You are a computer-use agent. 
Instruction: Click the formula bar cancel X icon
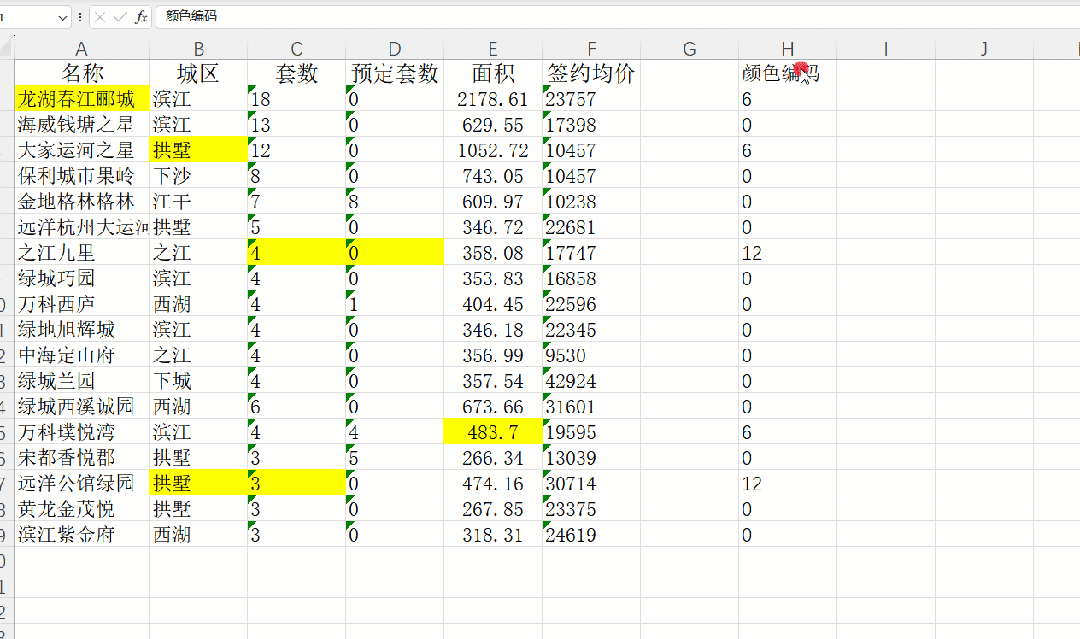point(100,17)
